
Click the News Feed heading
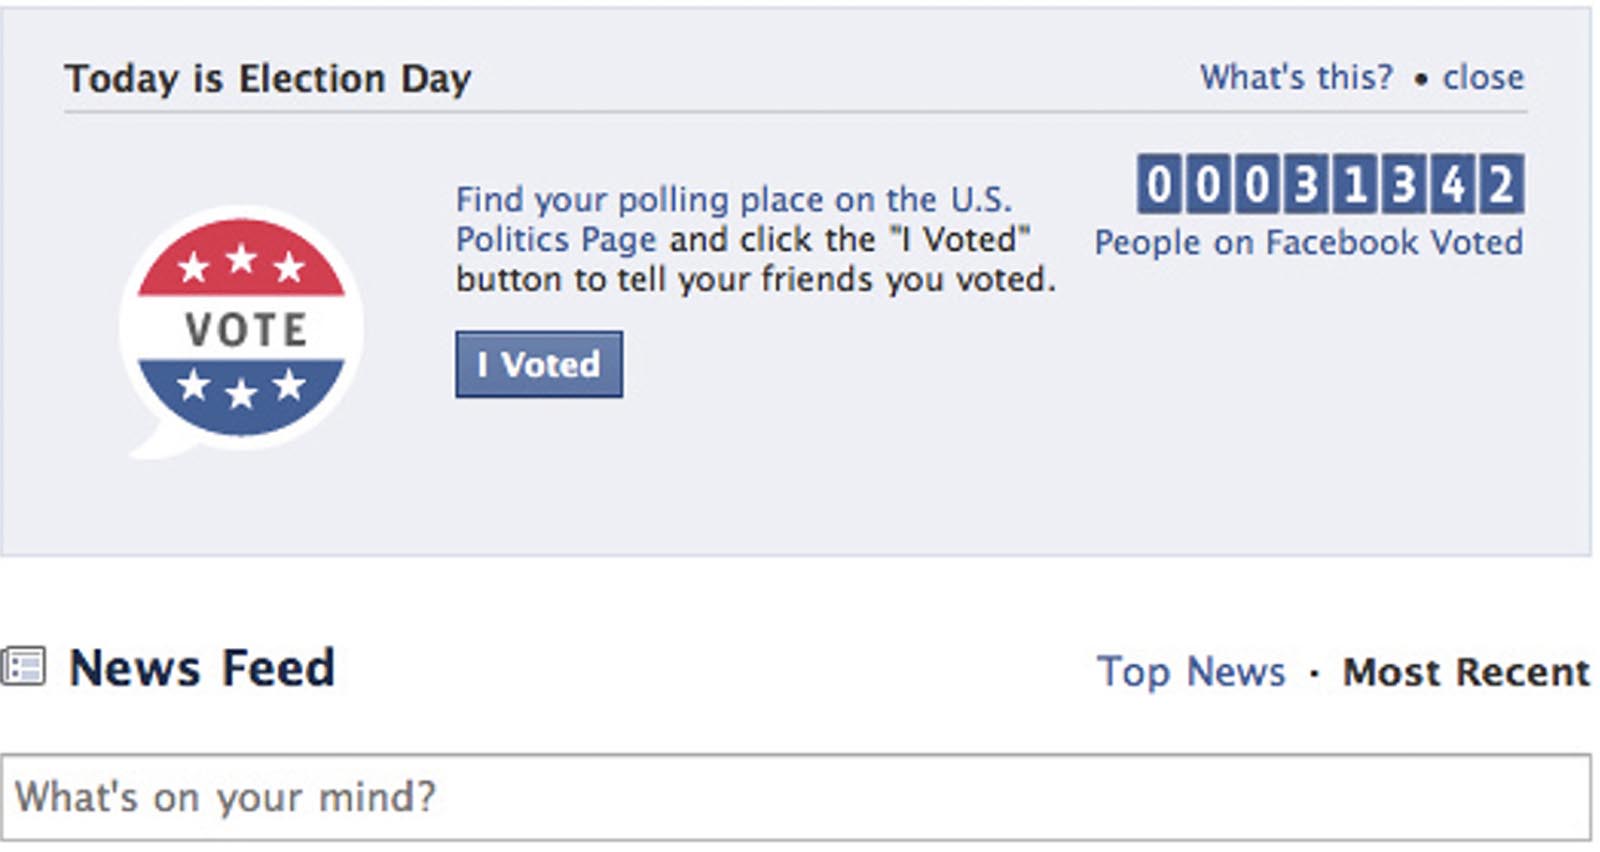pyautogui.click(x=201, y=668)
